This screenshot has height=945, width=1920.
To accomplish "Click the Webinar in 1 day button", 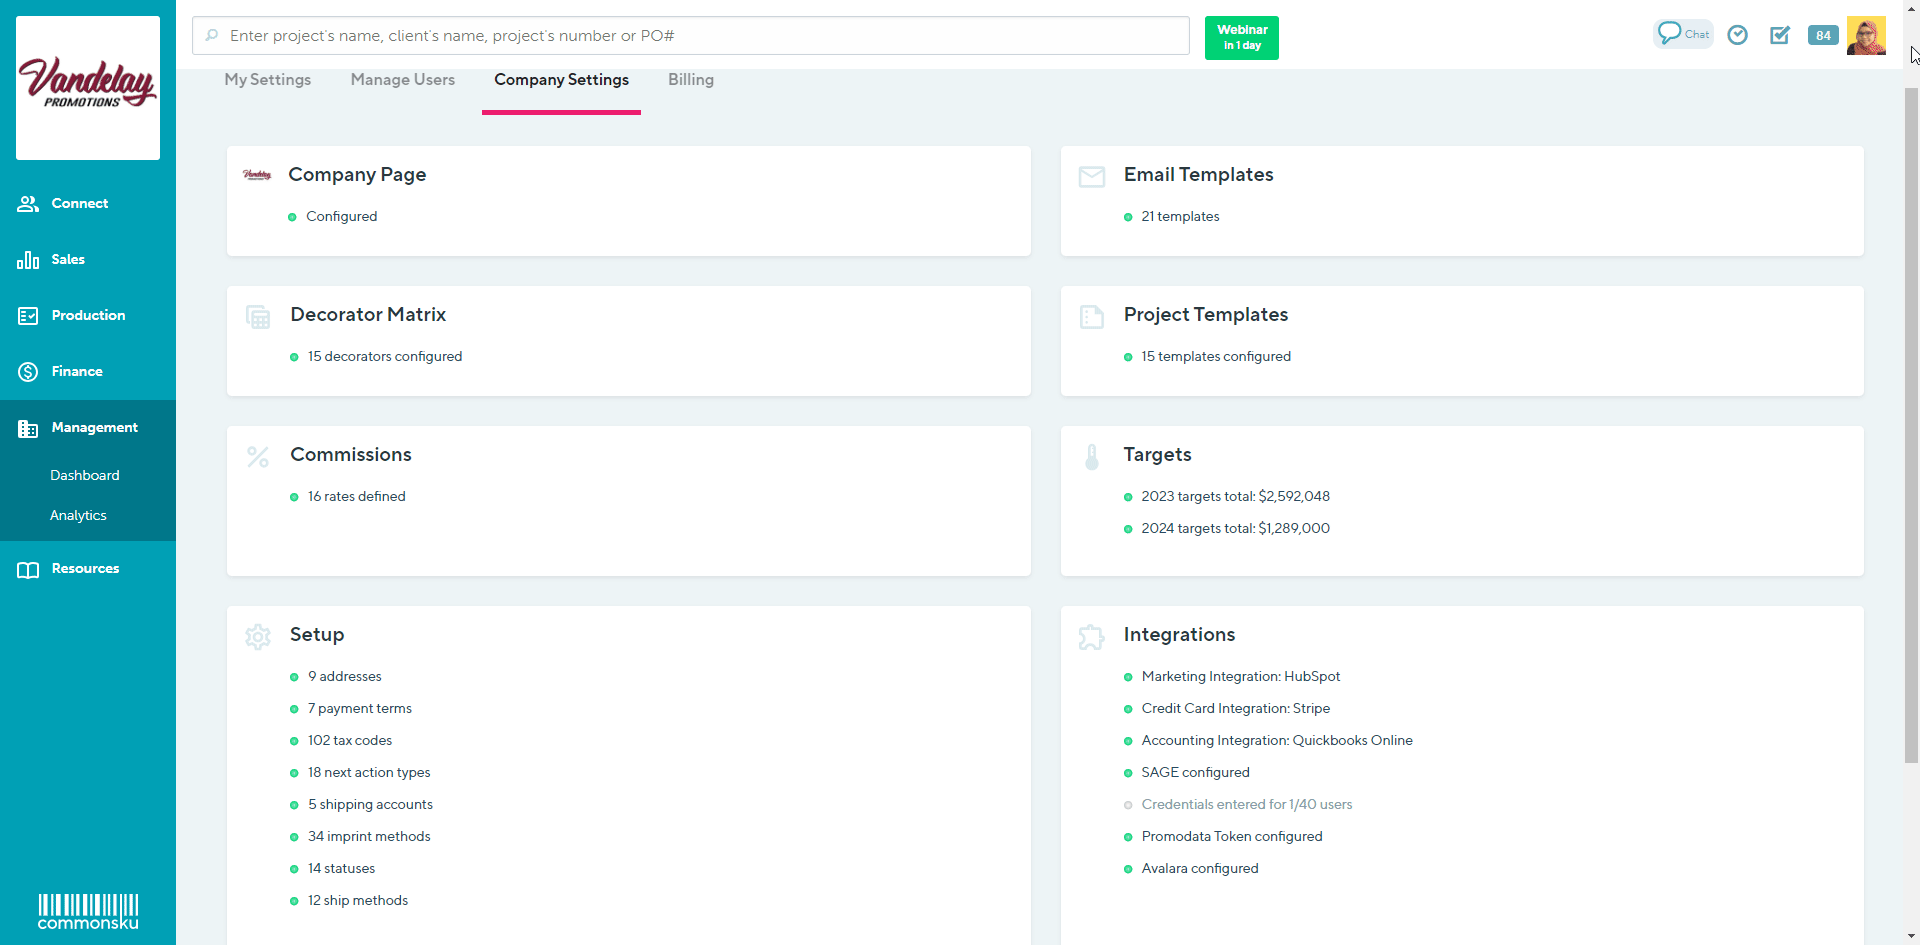I will (1241, 38).
